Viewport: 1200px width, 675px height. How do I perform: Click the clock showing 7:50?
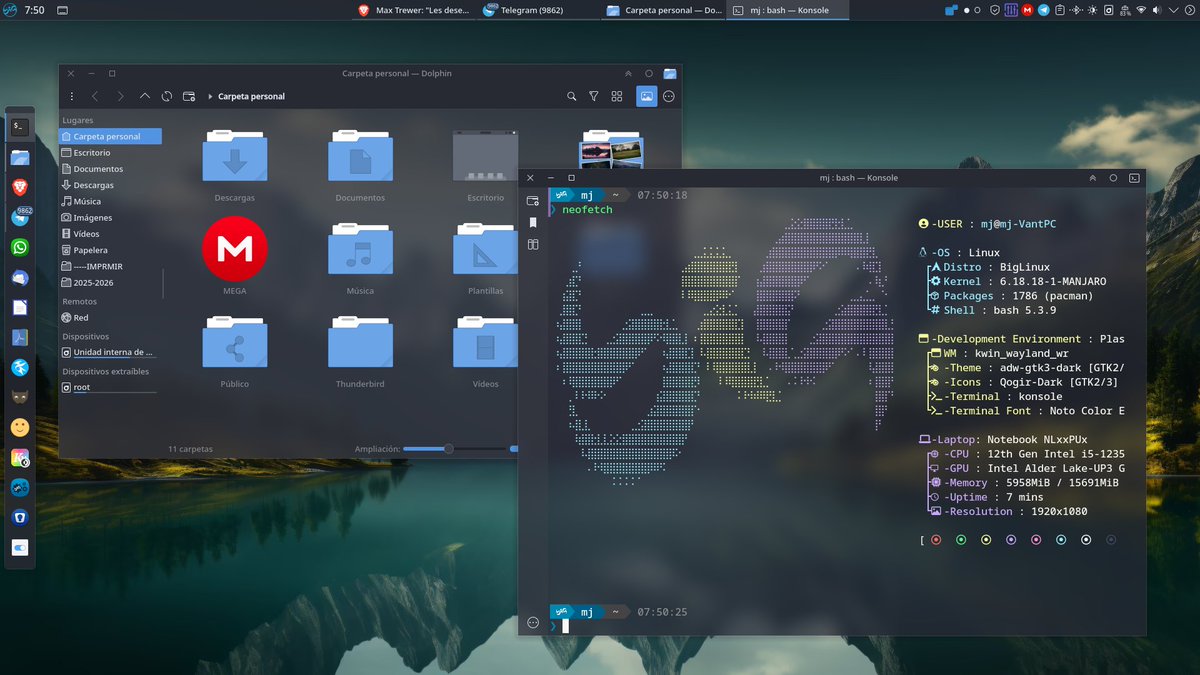tap(34, 10)
